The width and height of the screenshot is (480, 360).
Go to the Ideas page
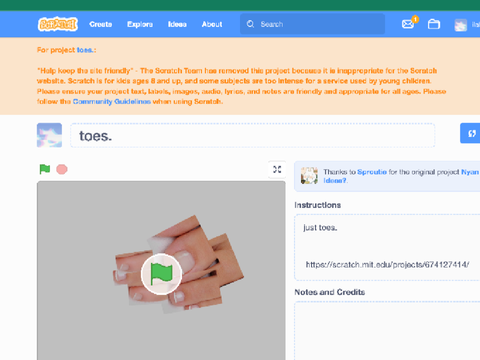177,24
